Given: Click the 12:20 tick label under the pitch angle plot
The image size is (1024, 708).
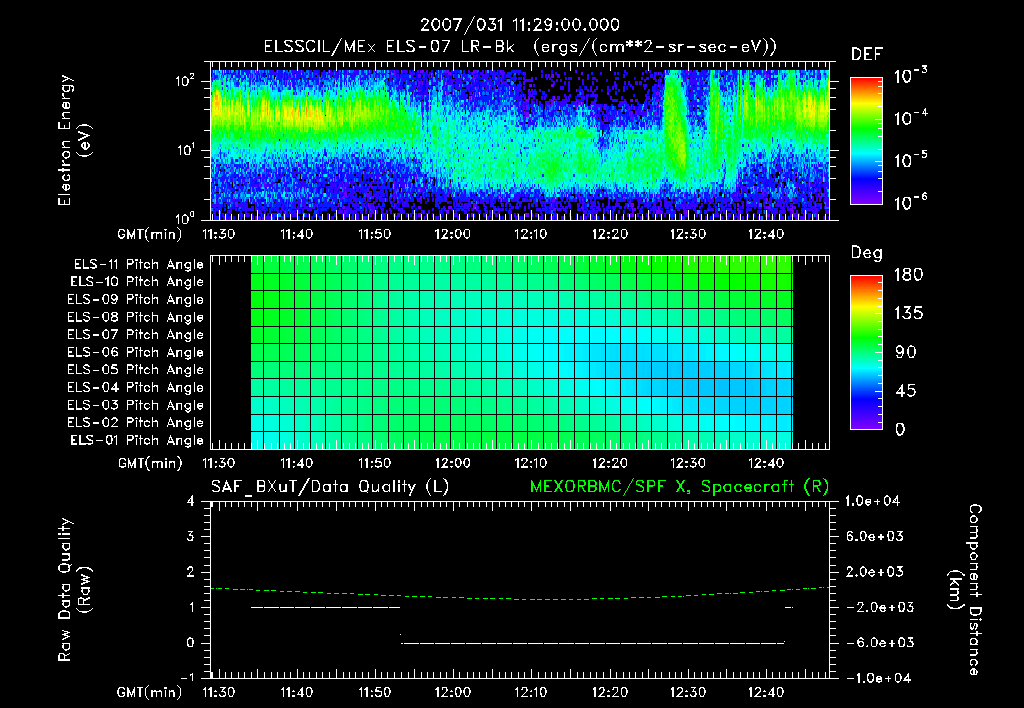Looking at the screenshot, I should coord(609,463).
